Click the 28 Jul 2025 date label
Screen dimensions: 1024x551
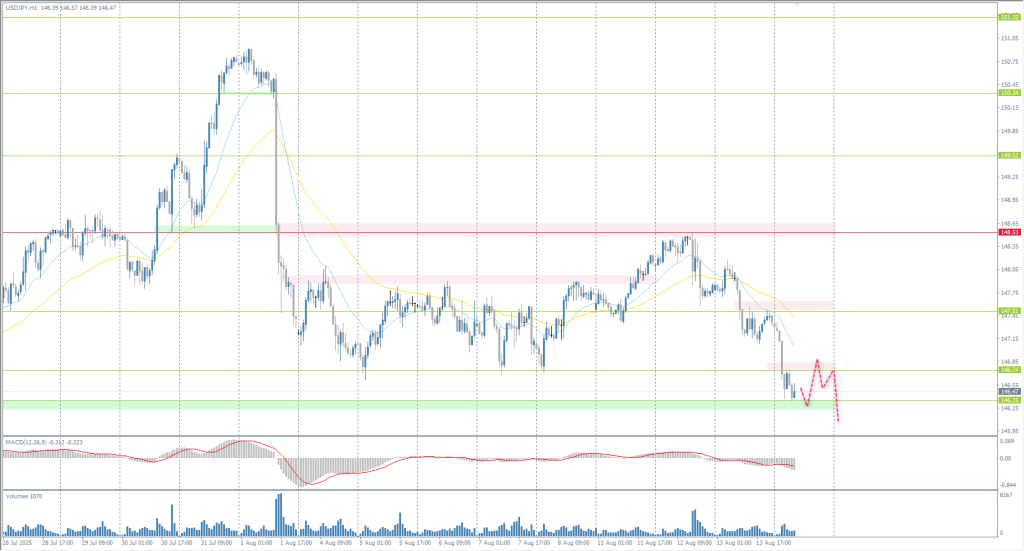click(18, 544)
